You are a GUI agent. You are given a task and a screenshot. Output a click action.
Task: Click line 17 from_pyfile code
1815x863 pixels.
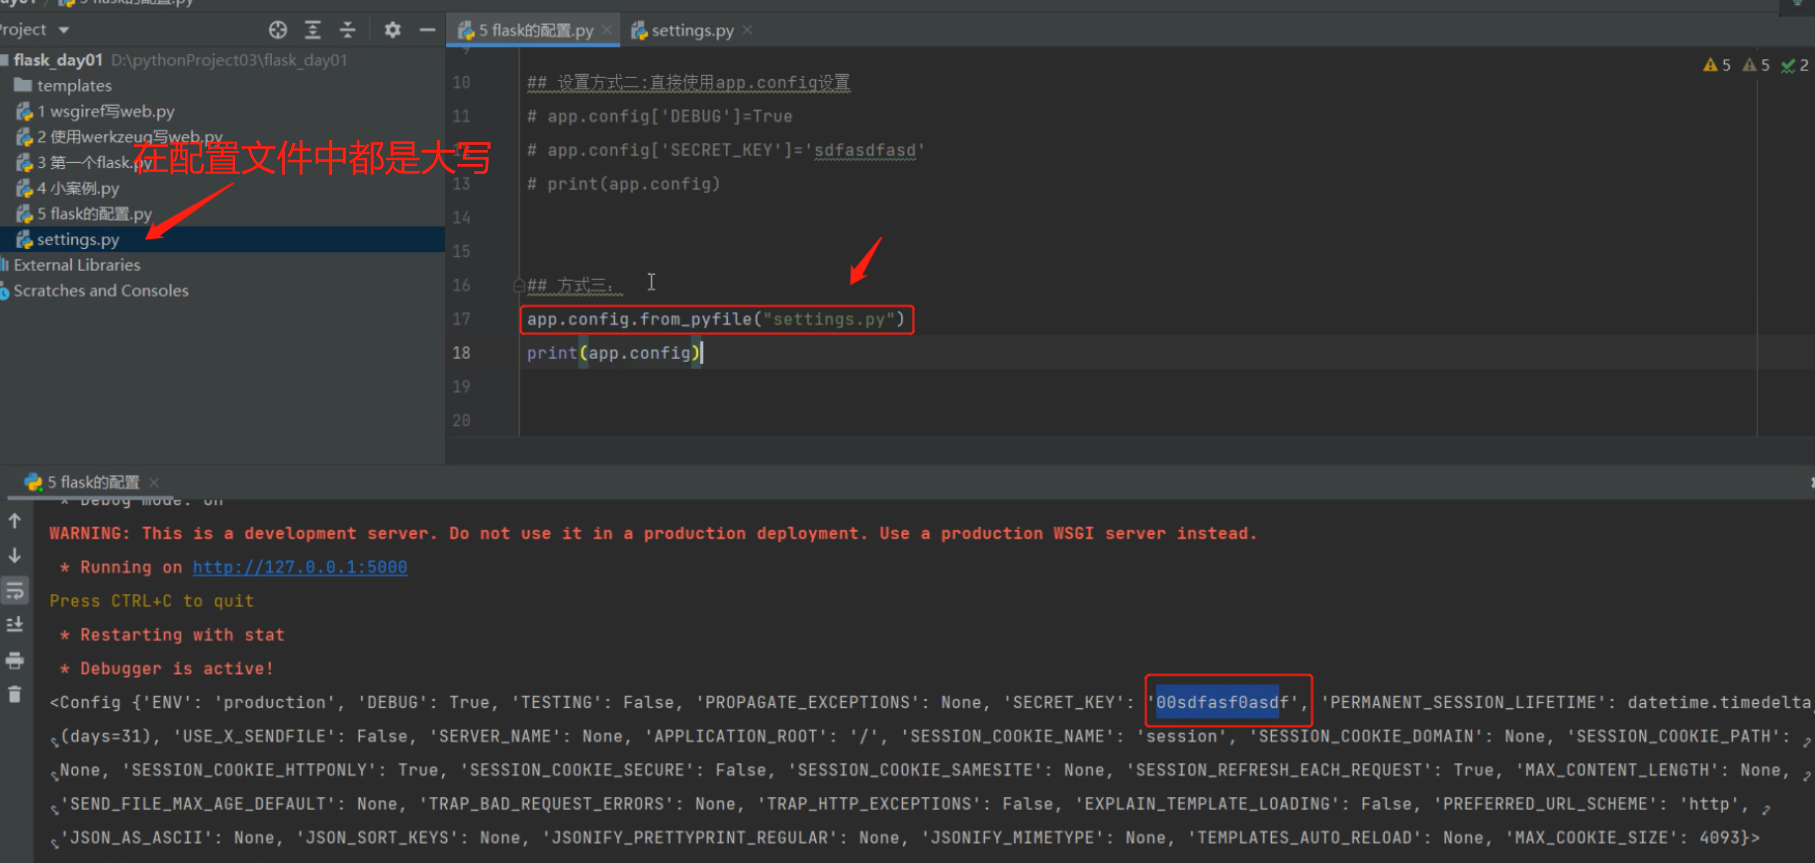pyautogui.click(x=716, y=319)
